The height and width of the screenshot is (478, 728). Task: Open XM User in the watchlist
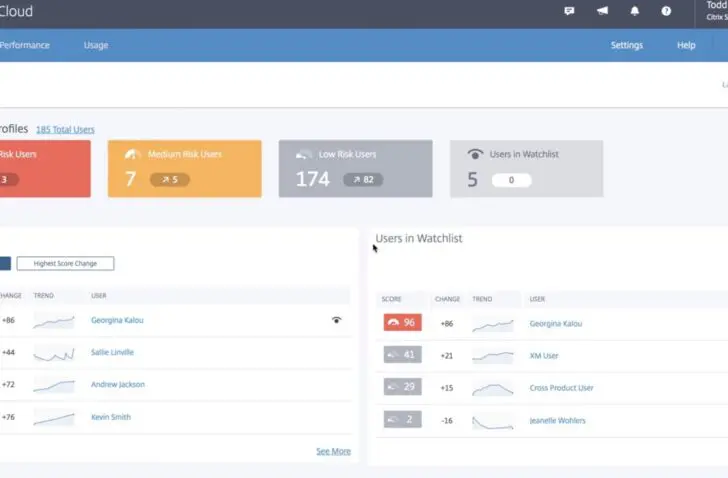coord(544,356)
